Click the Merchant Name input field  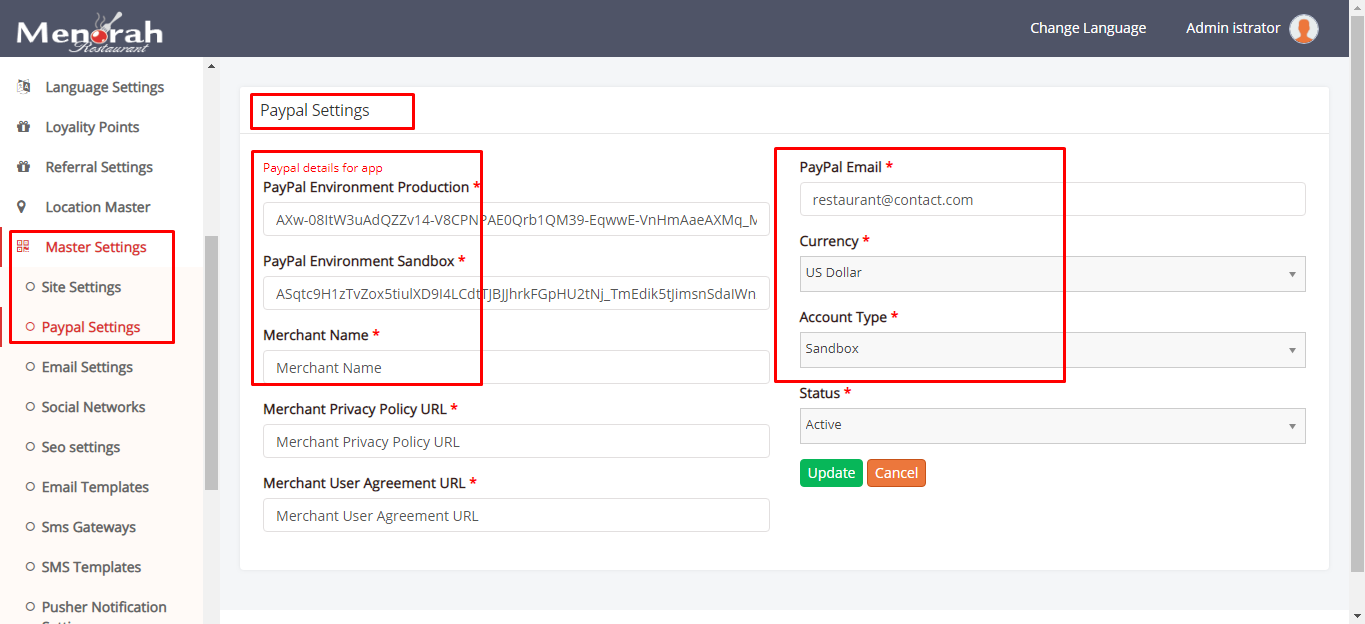coord(516,368)
